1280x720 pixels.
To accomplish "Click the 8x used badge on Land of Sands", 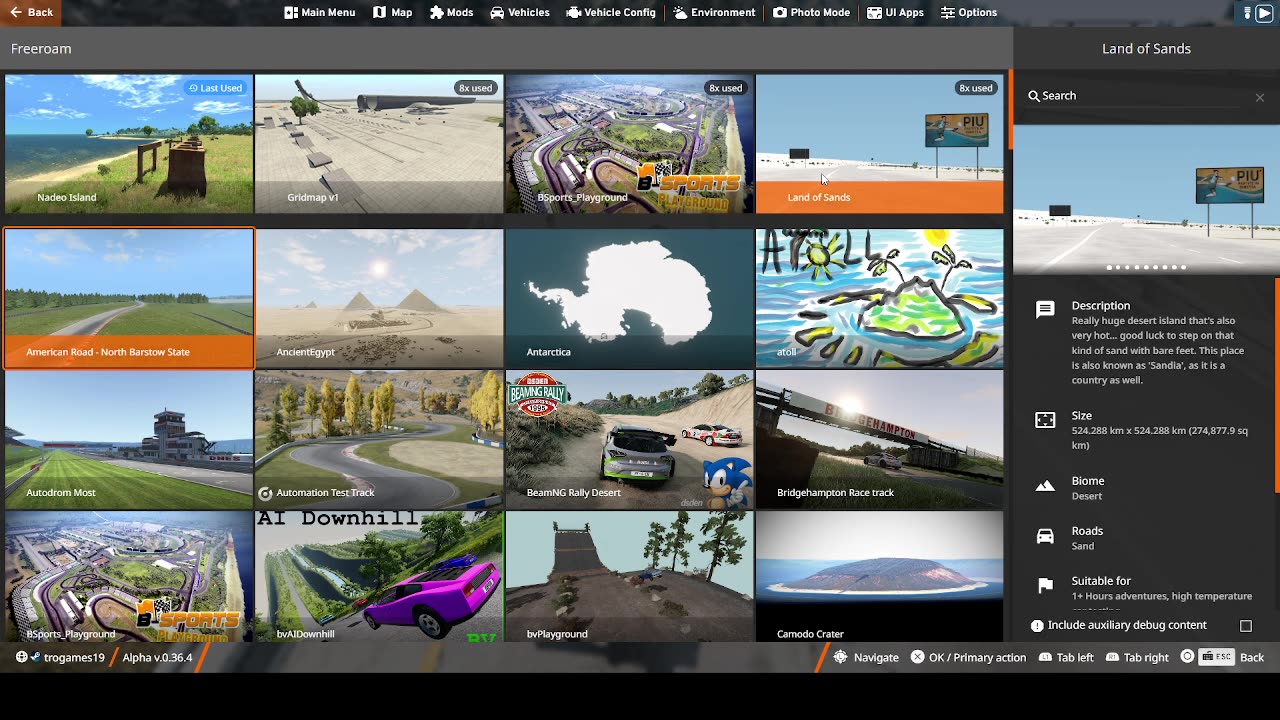I will coord(975,88).
